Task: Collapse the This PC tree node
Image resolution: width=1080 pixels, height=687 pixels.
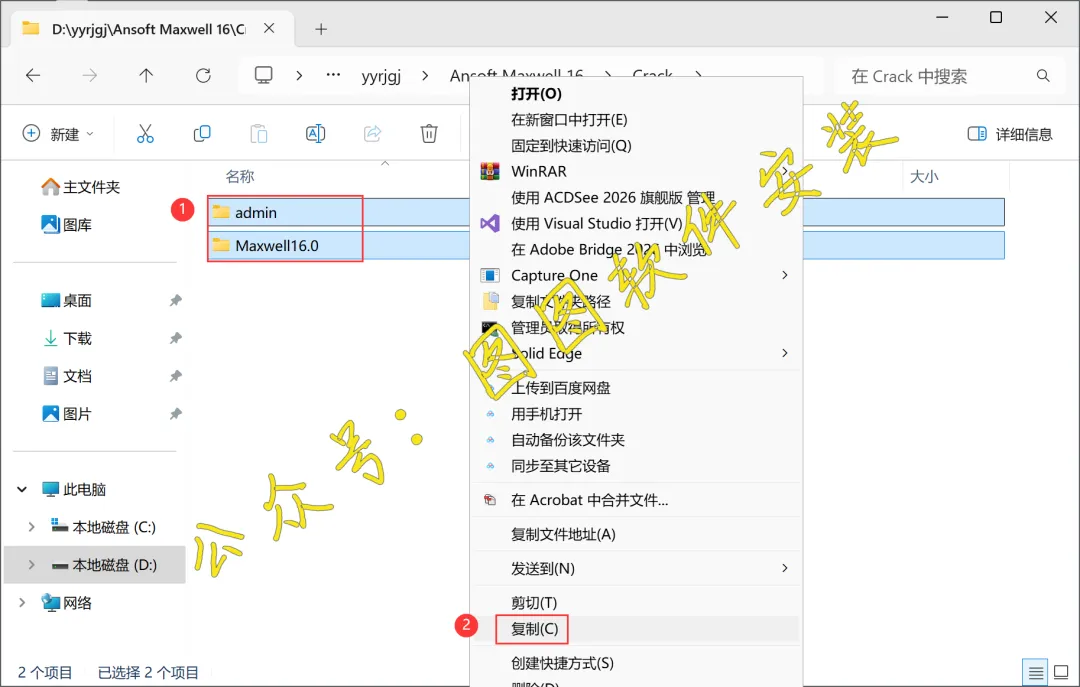Action: 22,489
